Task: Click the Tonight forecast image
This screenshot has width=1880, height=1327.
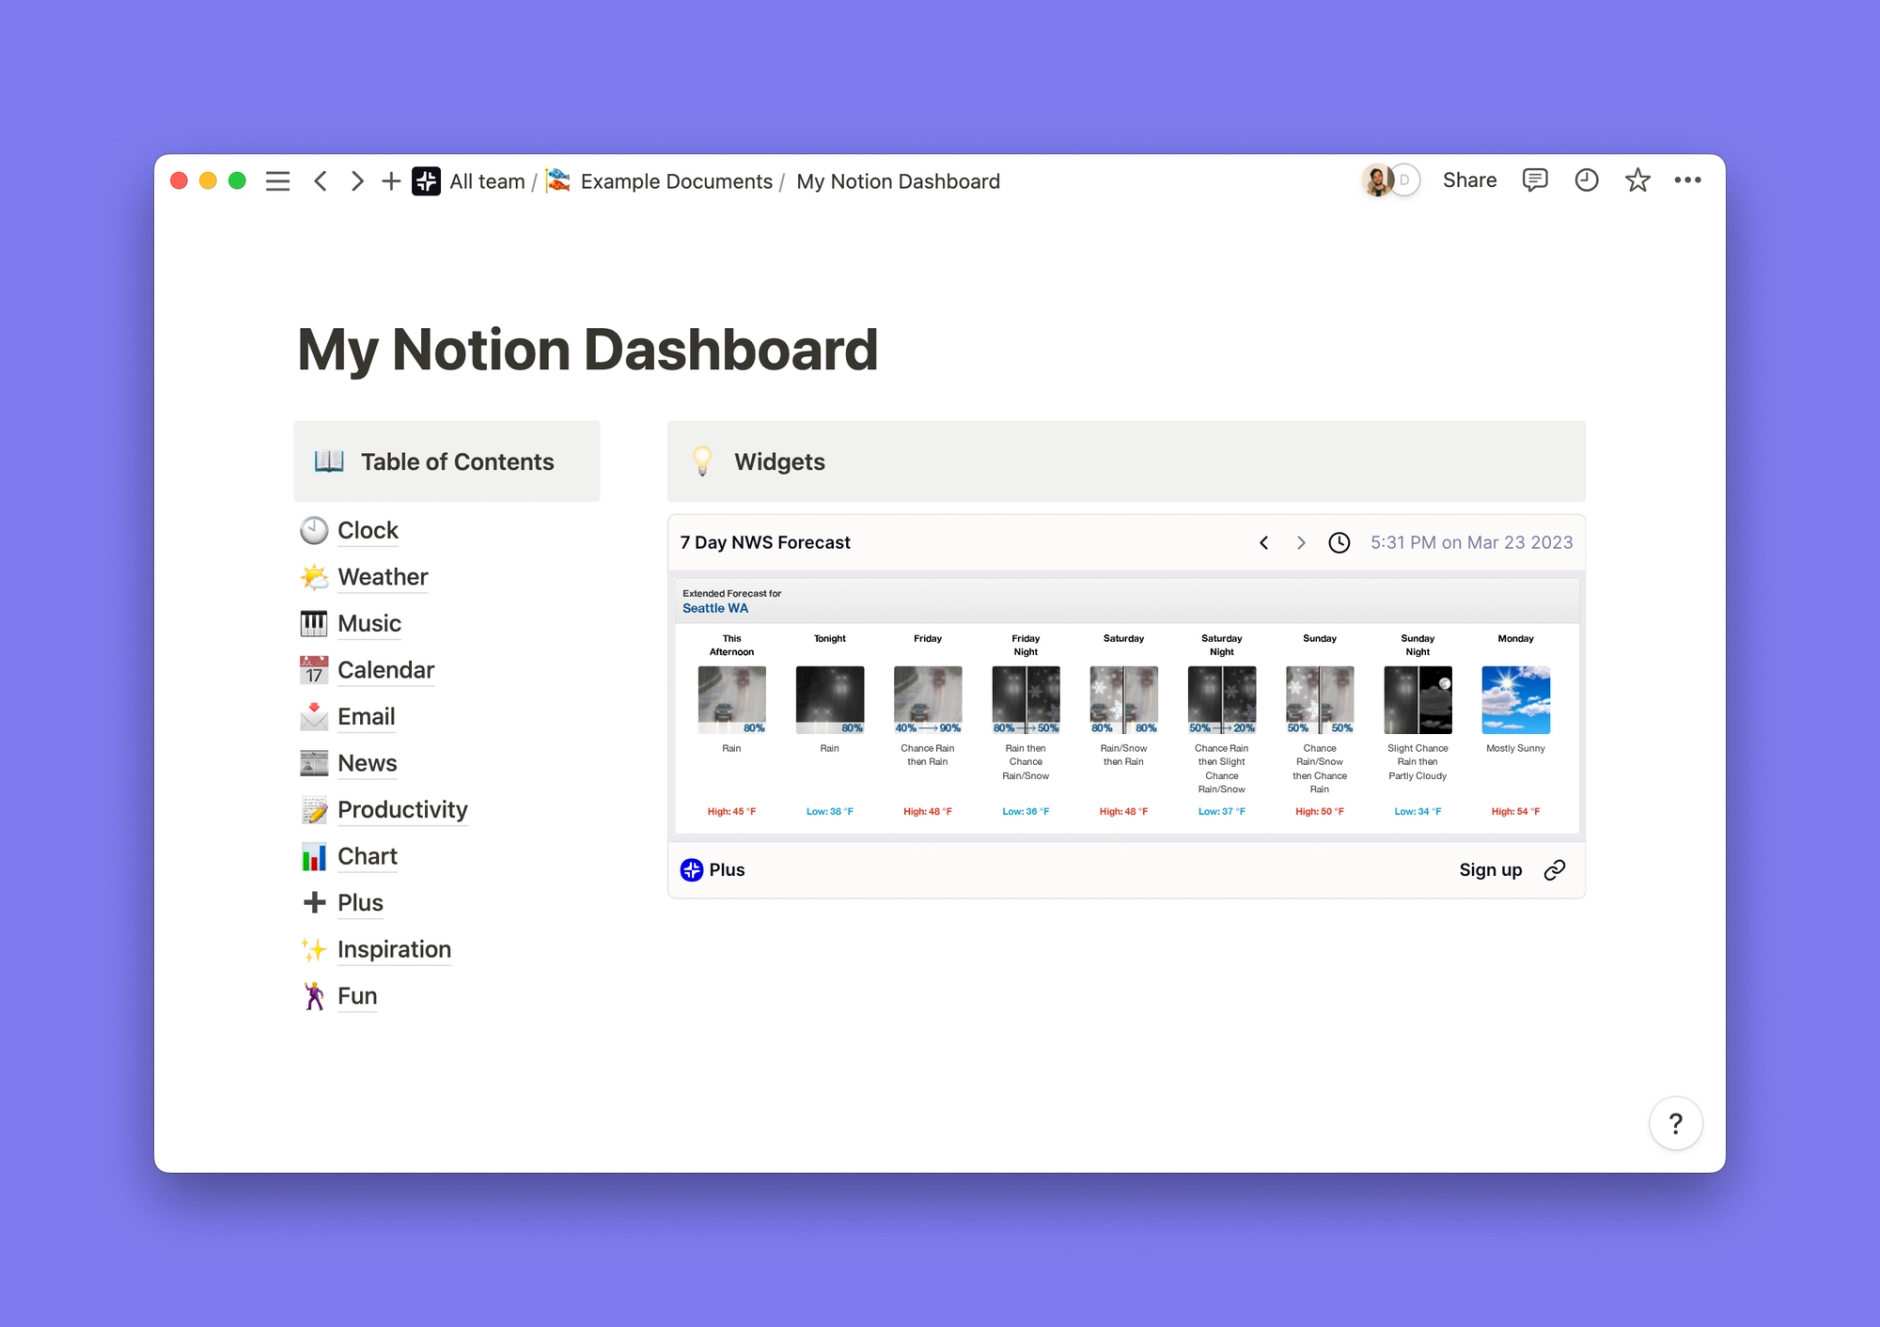Action: 830,700
